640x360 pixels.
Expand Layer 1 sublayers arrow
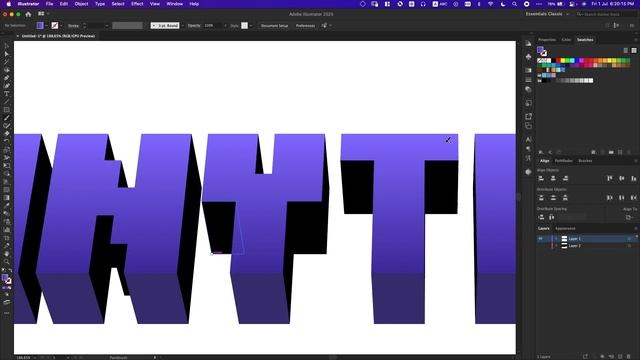click(x=556, y=239)
